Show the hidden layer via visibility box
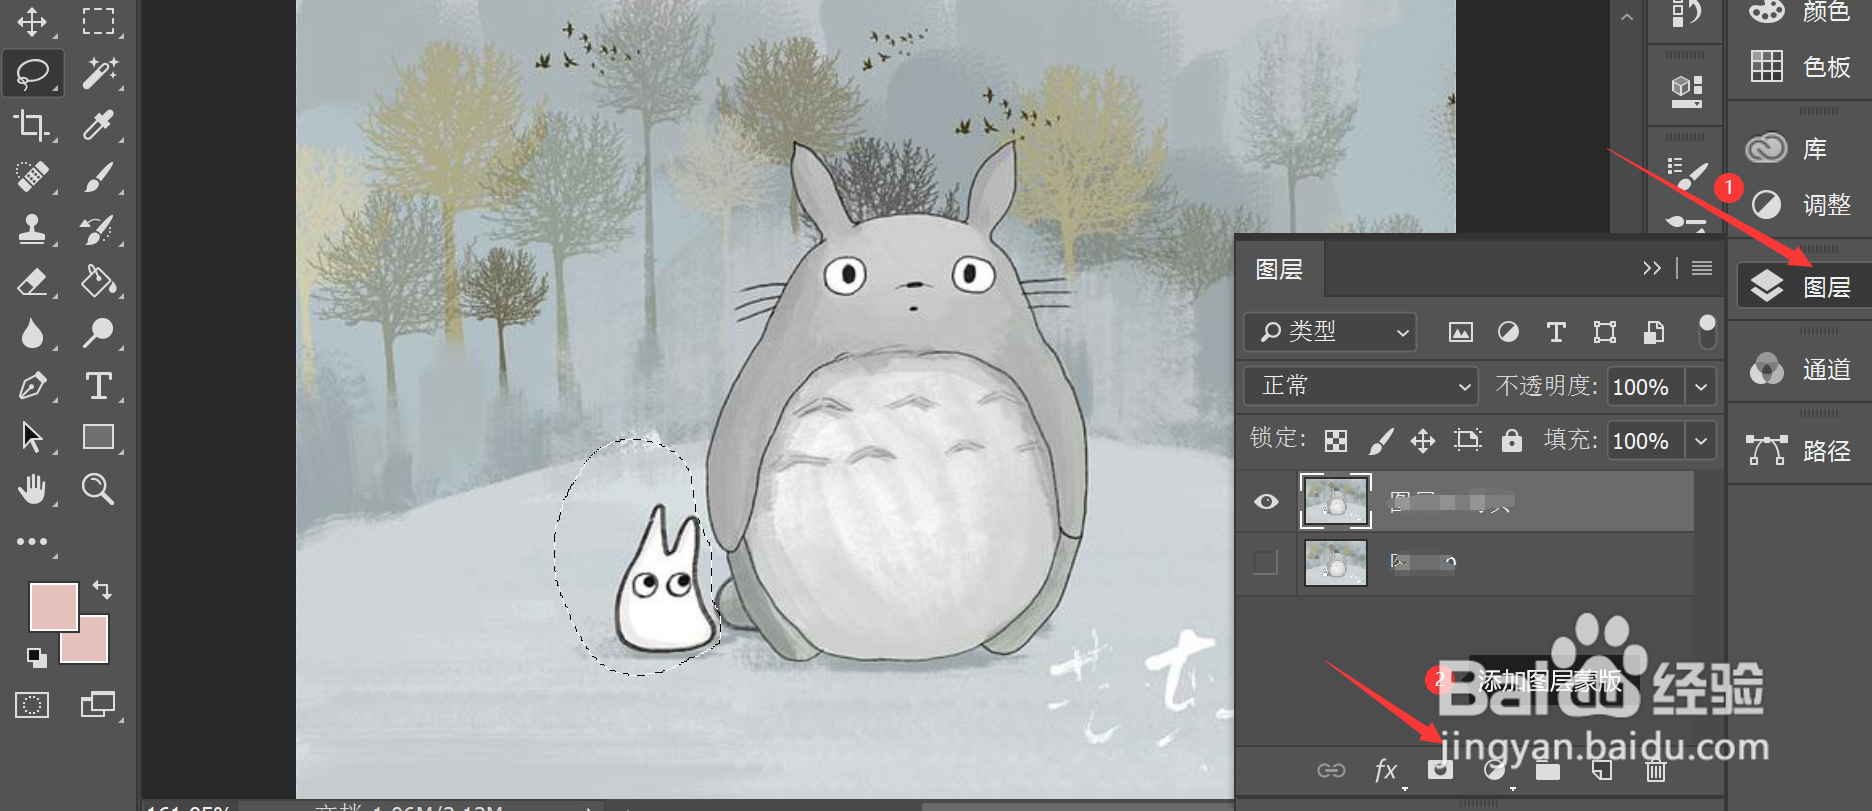The height and width of the screenshot is (811, 1872). (x=1266, y=562)
